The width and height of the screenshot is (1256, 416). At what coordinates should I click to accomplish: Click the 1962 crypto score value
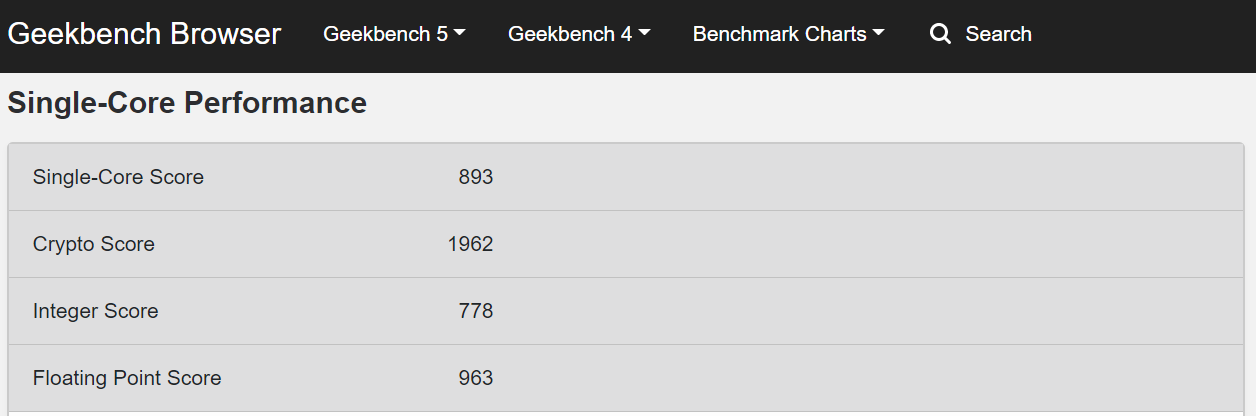point(471,244)
